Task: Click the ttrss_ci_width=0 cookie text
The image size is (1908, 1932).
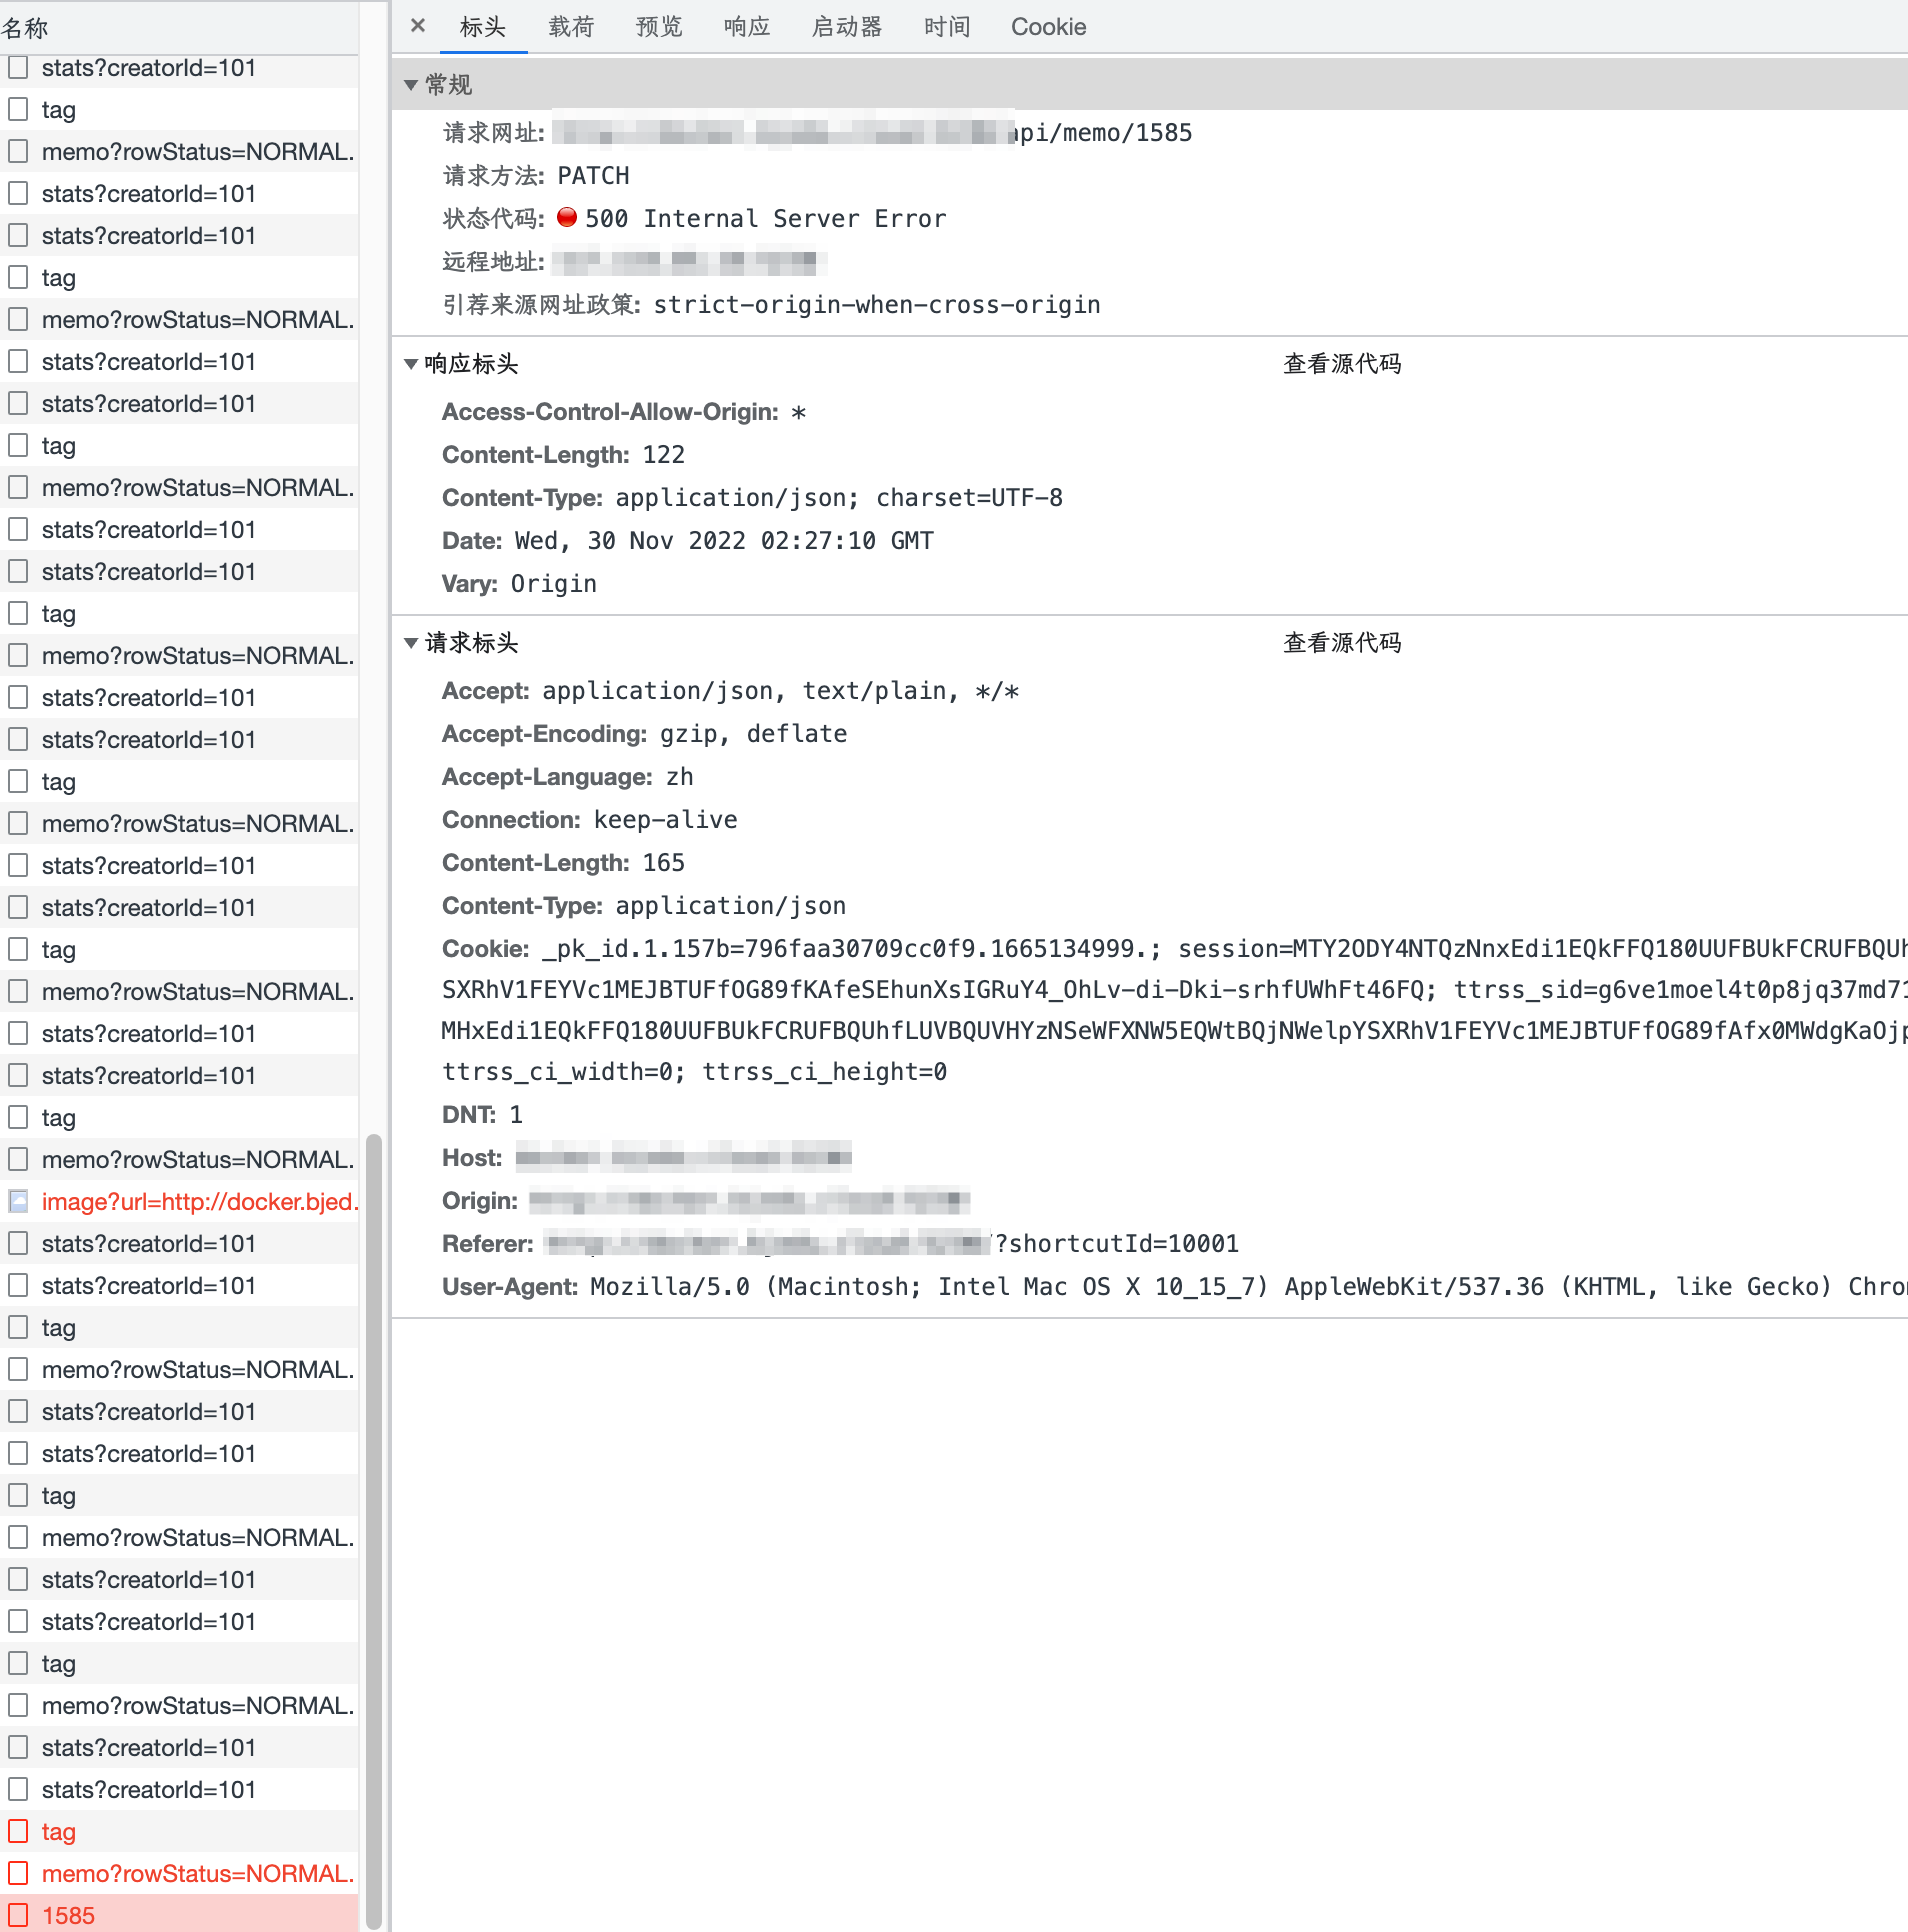Action: point(564,1072)
